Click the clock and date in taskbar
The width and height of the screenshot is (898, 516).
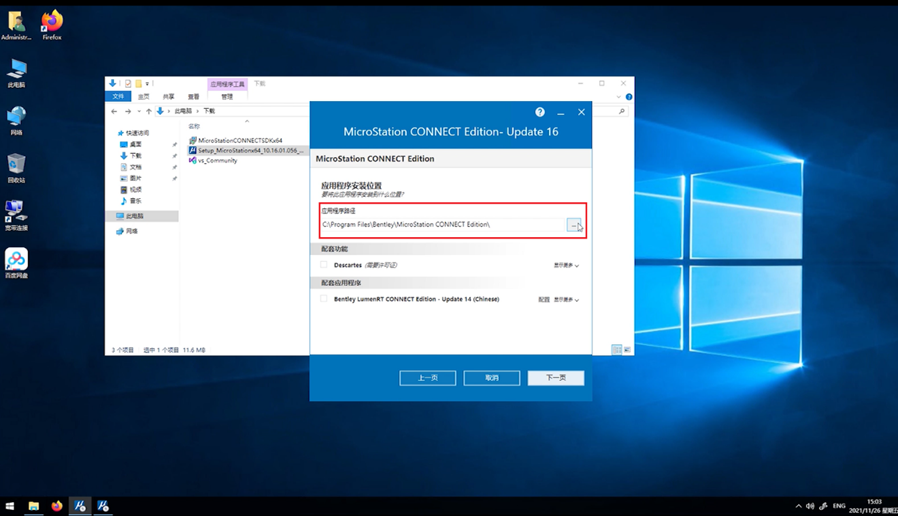874,506
